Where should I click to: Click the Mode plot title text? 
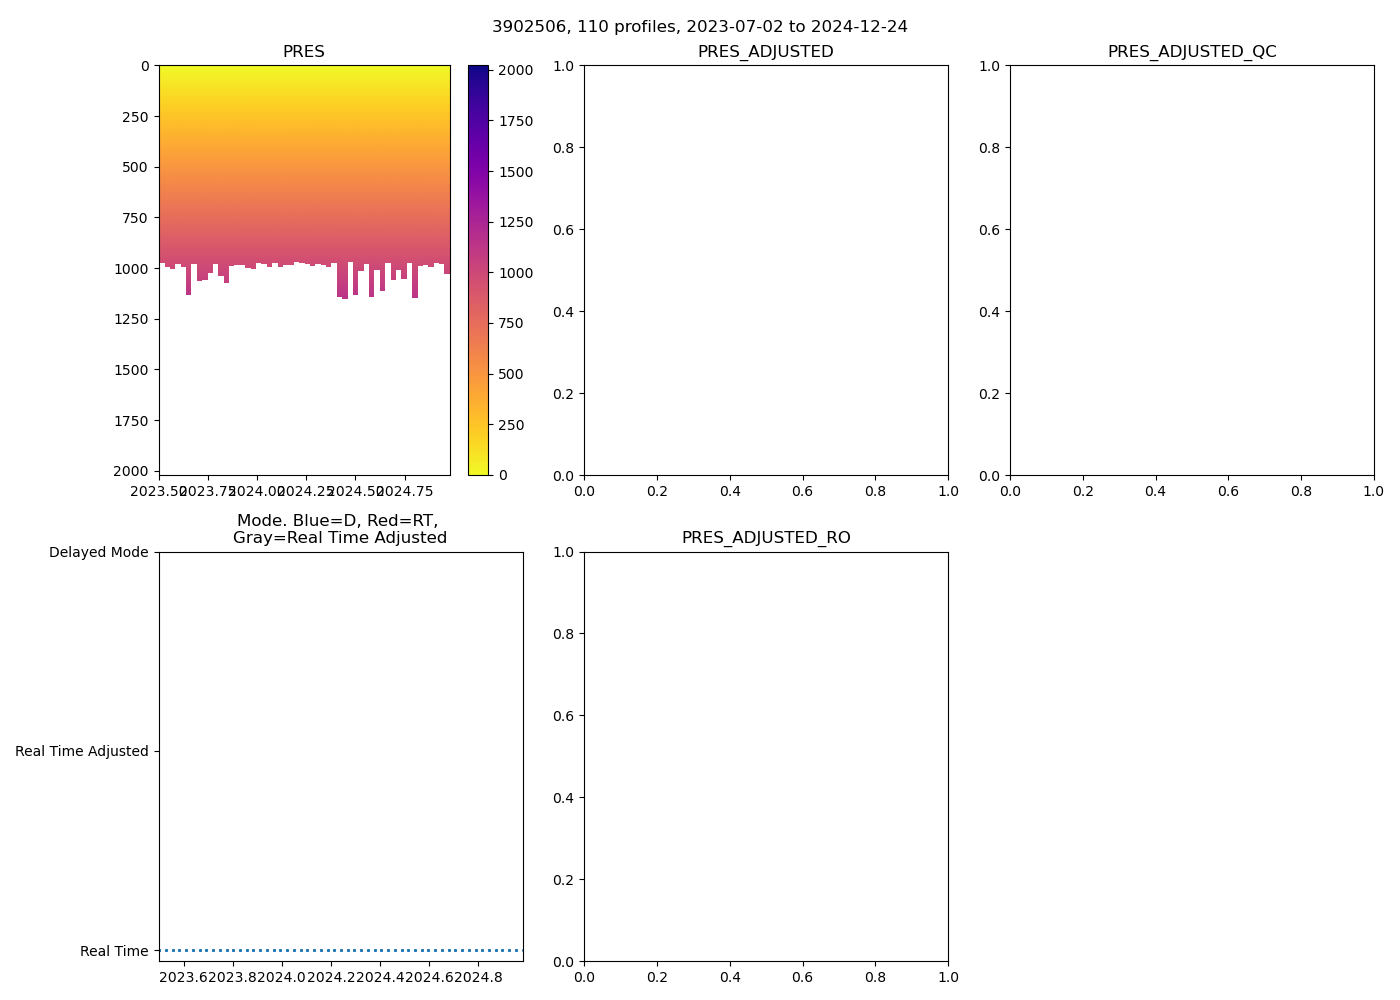(x=339, y=529)
